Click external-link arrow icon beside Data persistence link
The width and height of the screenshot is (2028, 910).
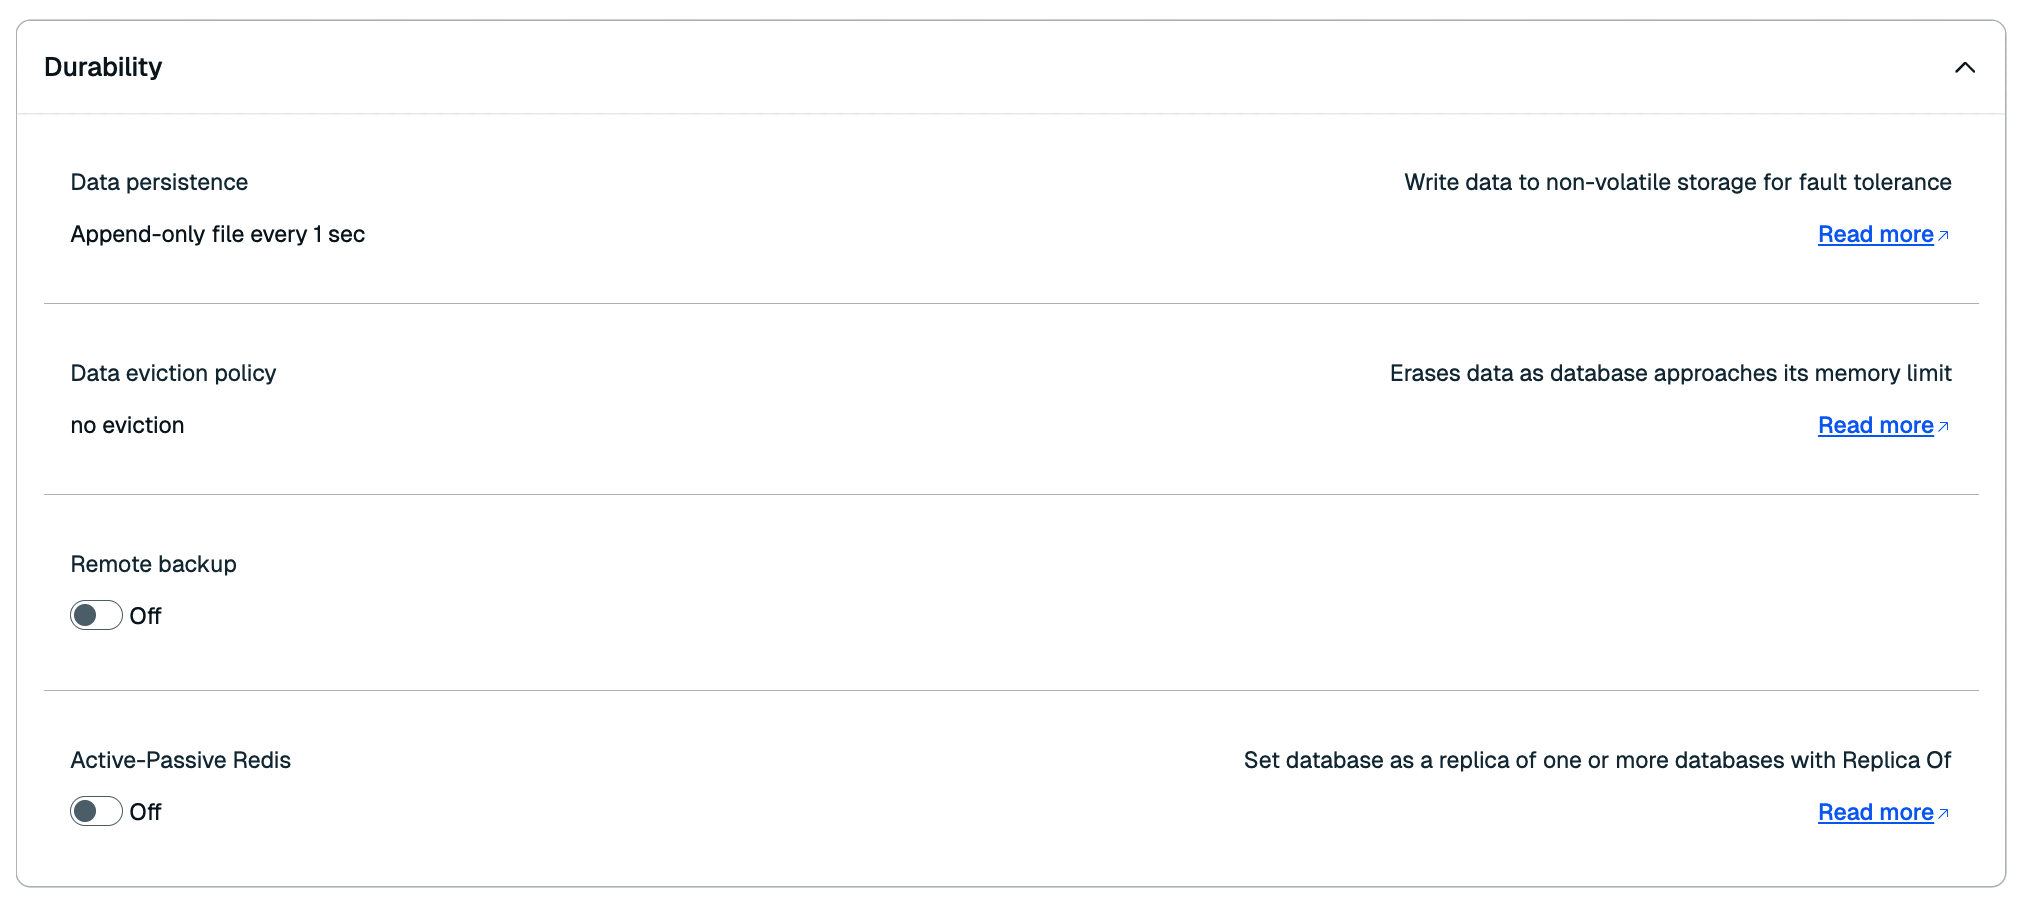click(1944, 236)
